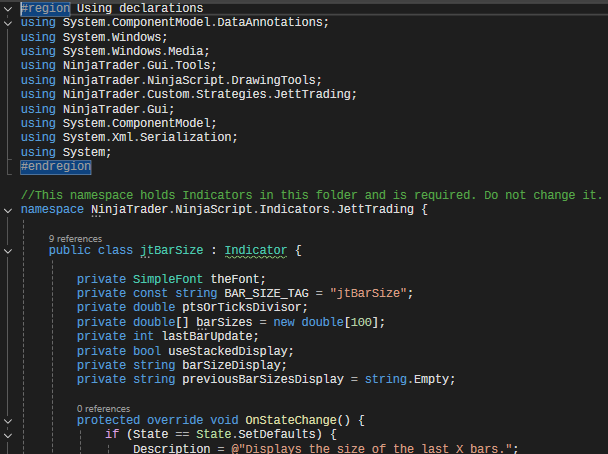This screenshot has width=608, height=454.
Task: Click the useStackedDisplay field
Action: point(228,351)
